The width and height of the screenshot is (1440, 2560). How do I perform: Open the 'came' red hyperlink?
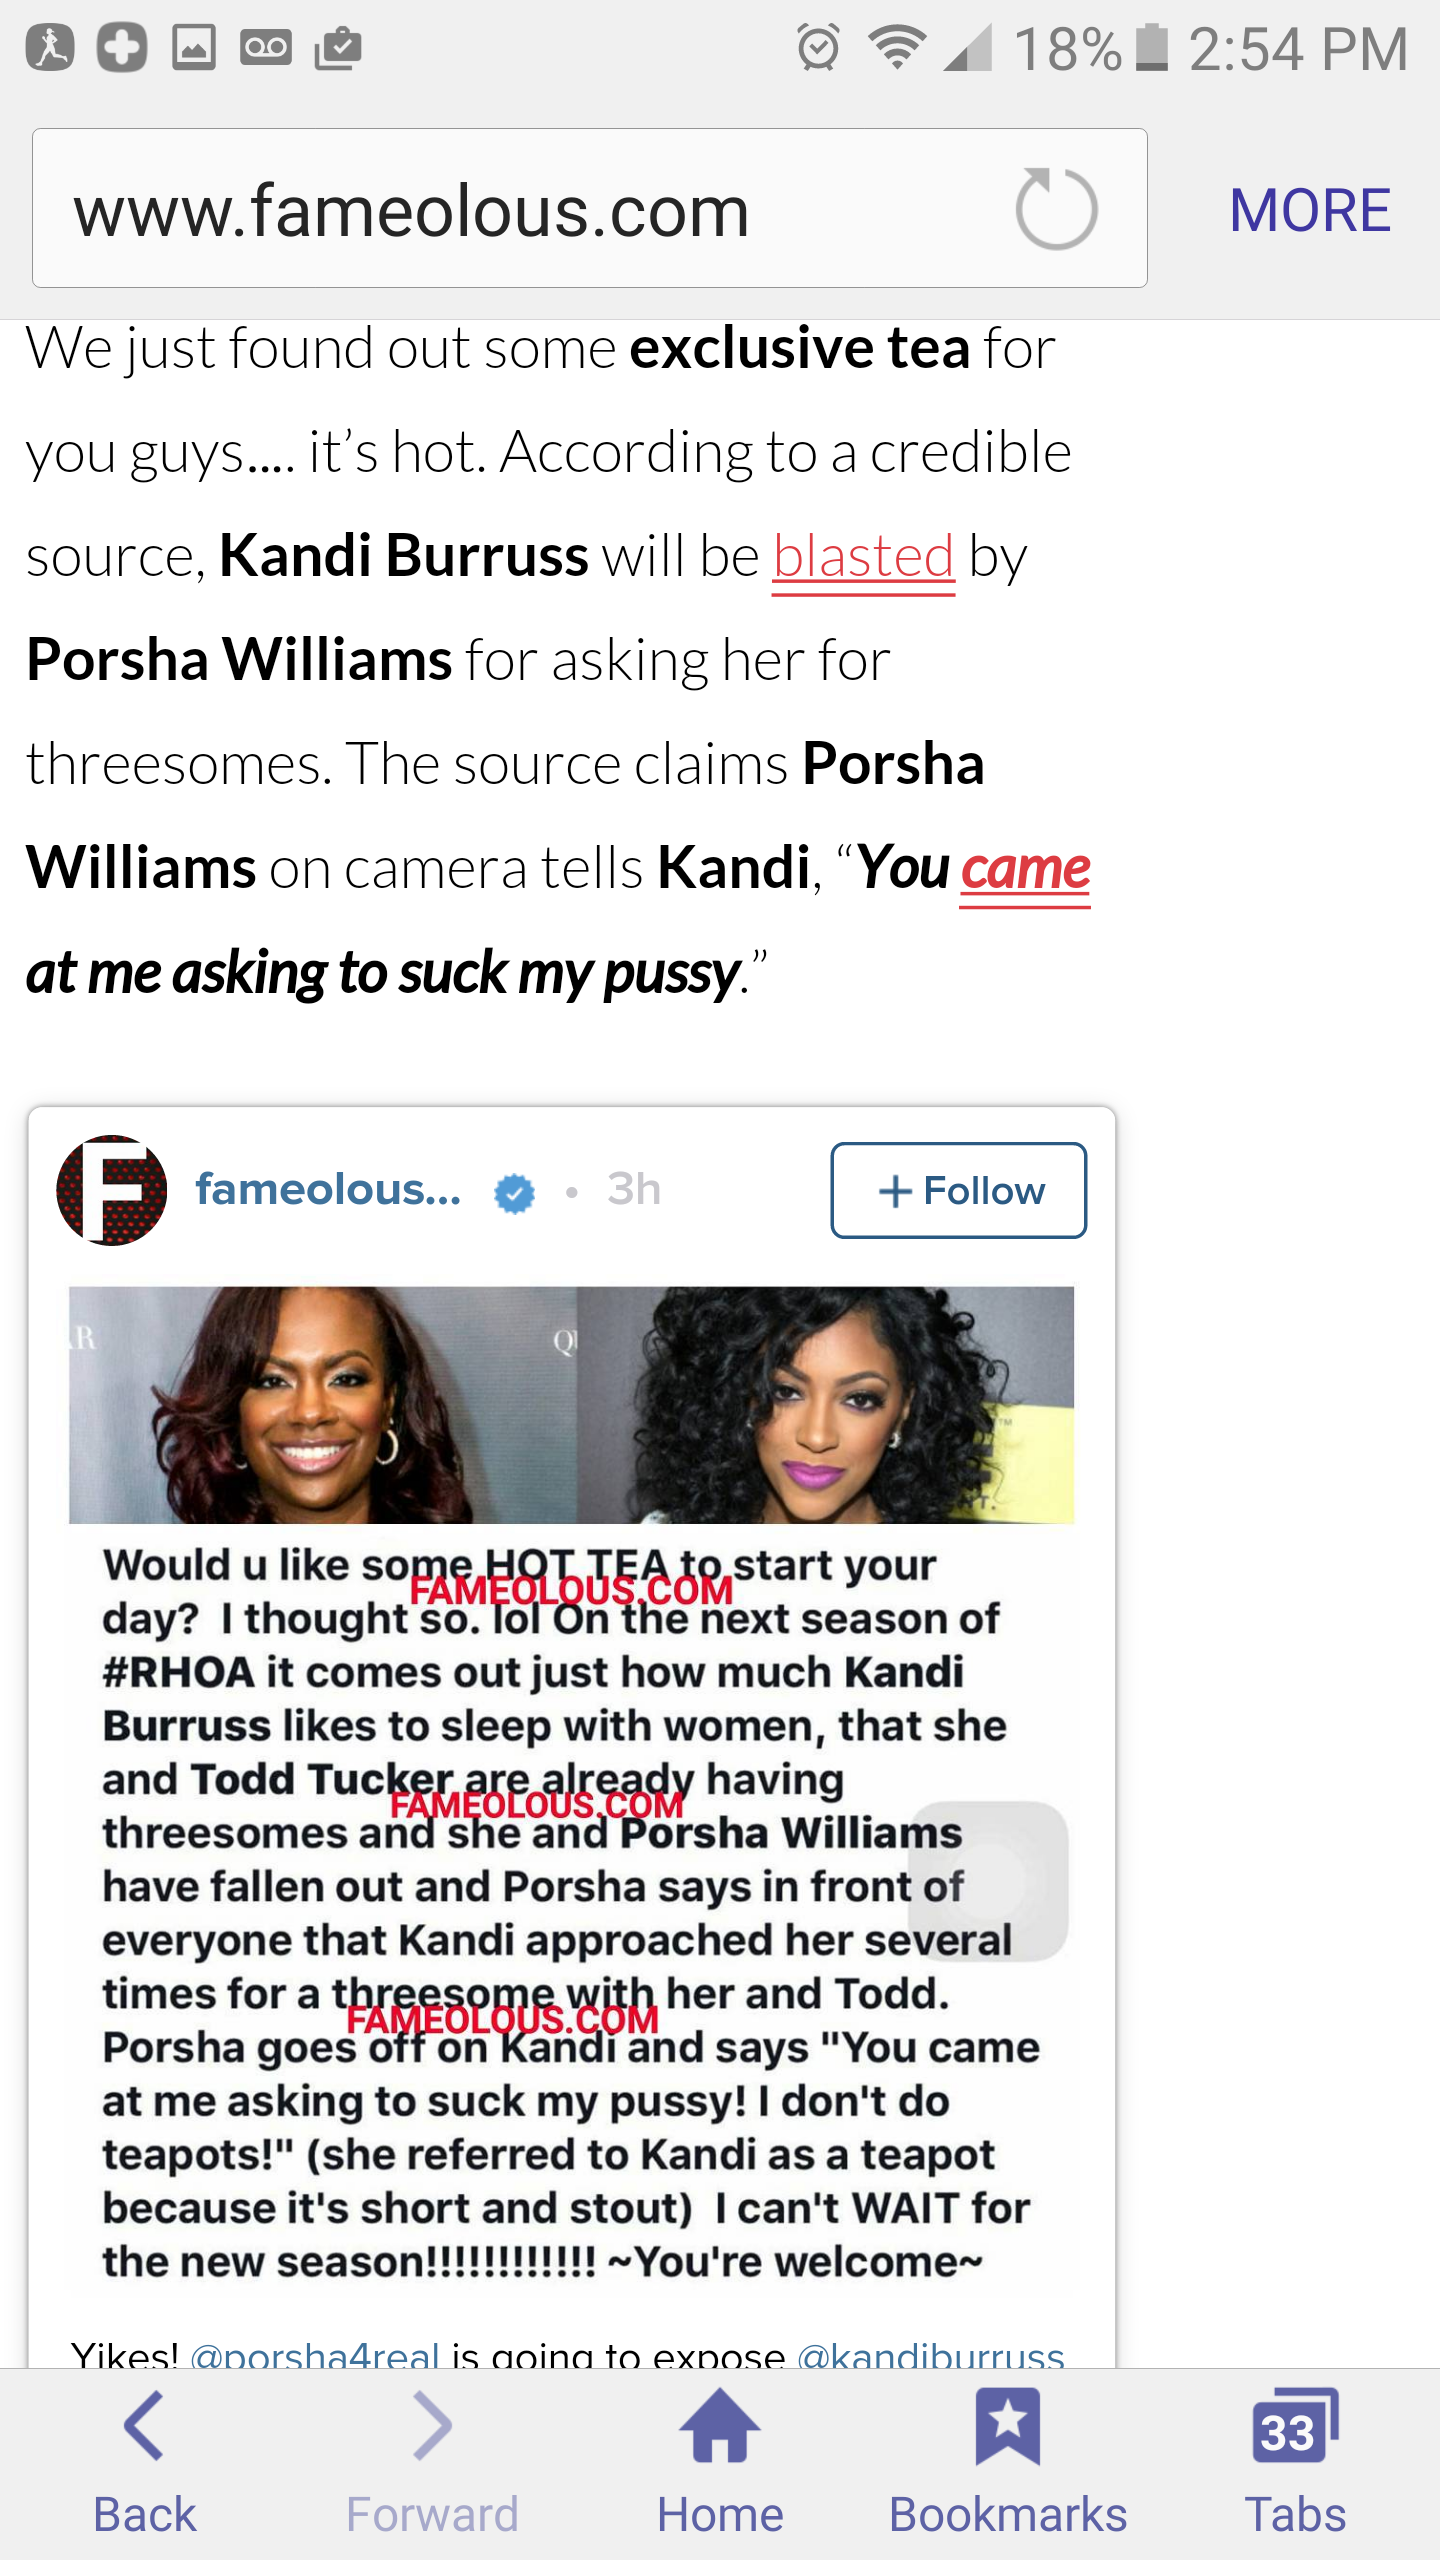pyautogui.click(x=1024, y=868)
